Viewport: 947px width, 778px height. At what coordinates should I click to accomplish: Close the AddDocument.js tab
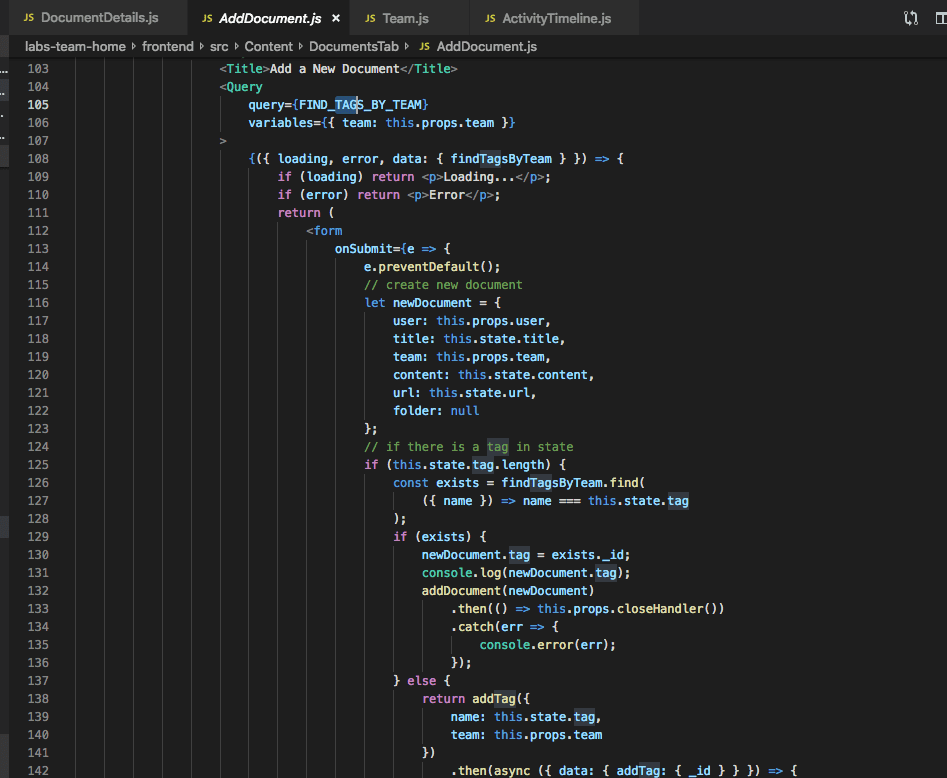[x=335, y=19]
